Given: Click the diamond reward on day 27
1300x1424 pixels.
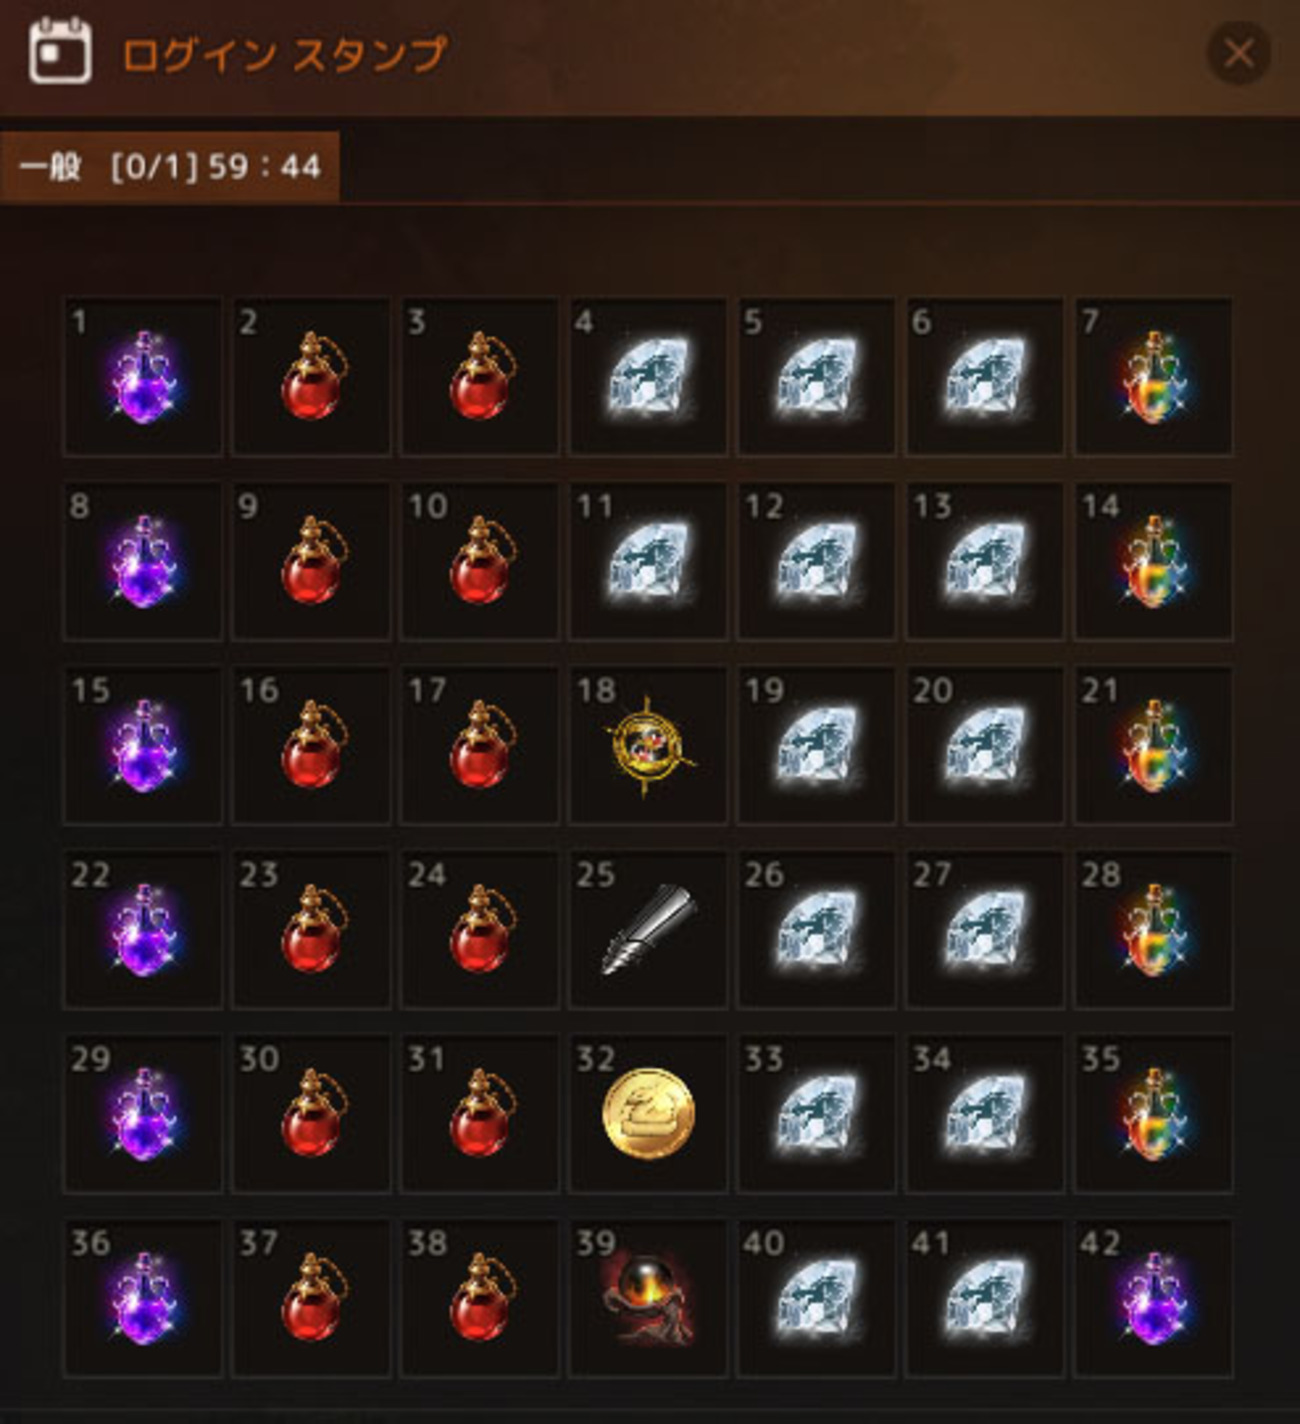Looking at the screenshot, I should [985, 930].
